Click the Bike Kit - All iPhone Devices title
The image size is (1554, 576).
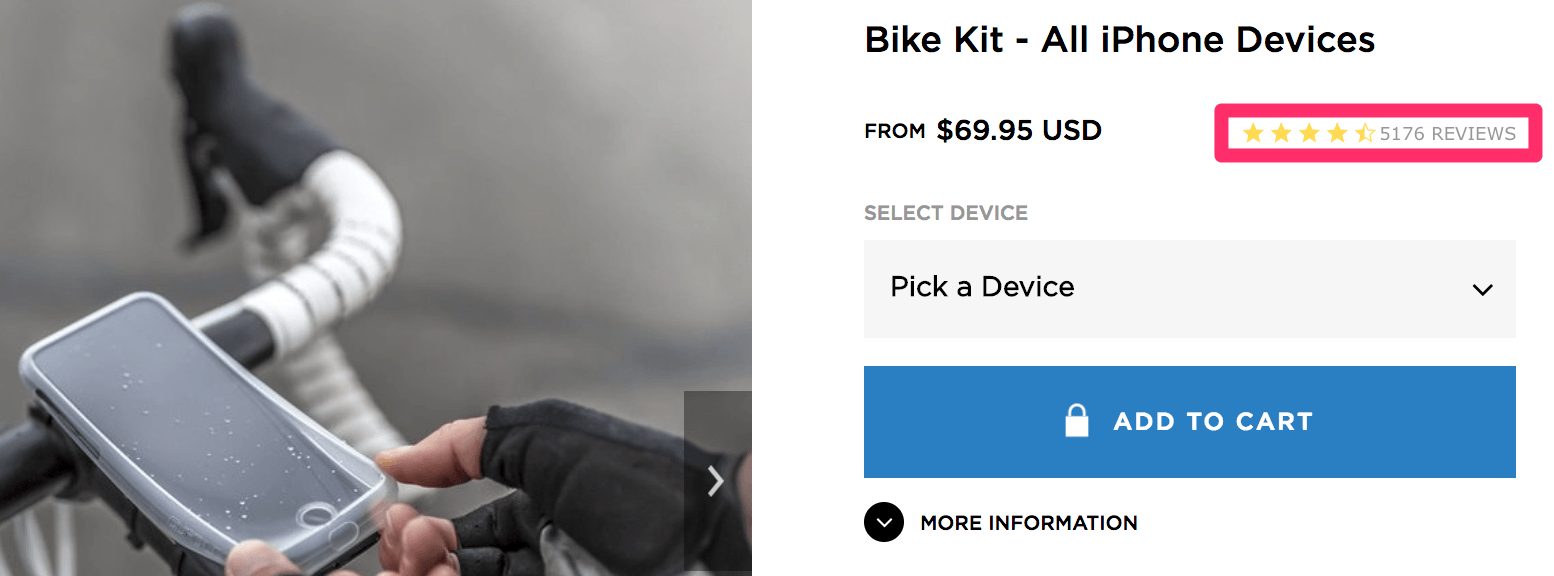(x=1119, y=40)
